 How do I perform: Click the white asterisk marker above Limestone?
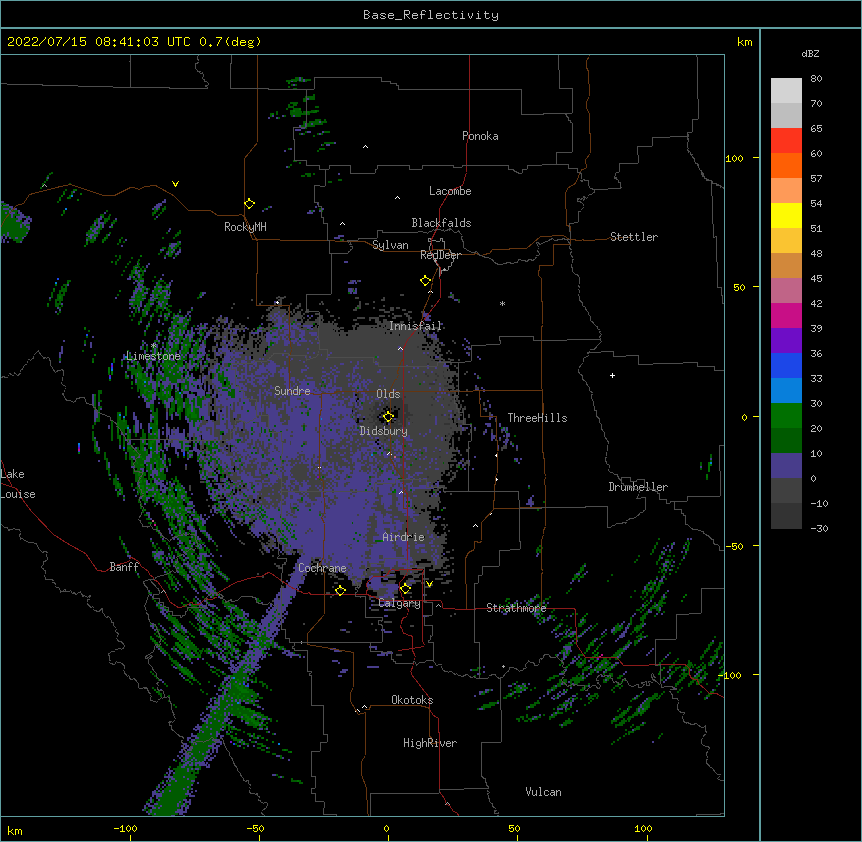154,345
